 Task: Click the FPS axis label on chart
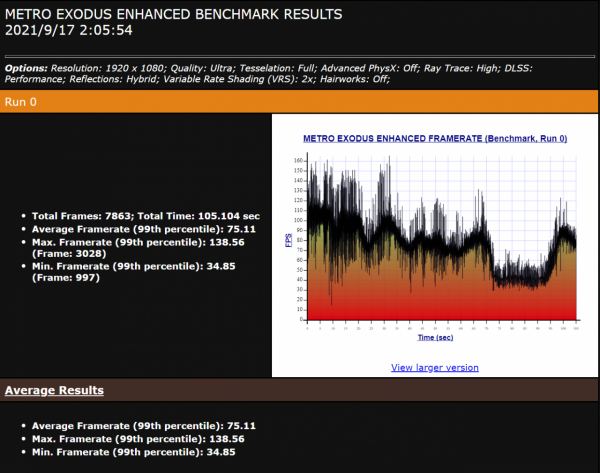click(x=289, y=240)
